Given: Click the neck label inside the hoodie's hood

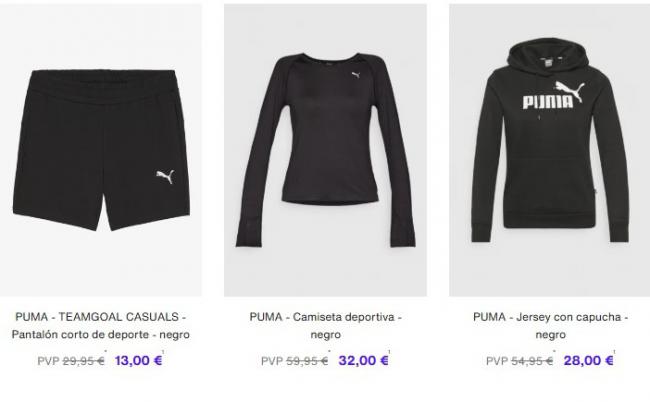Looking at the screenshot, I should click(548, 62).
